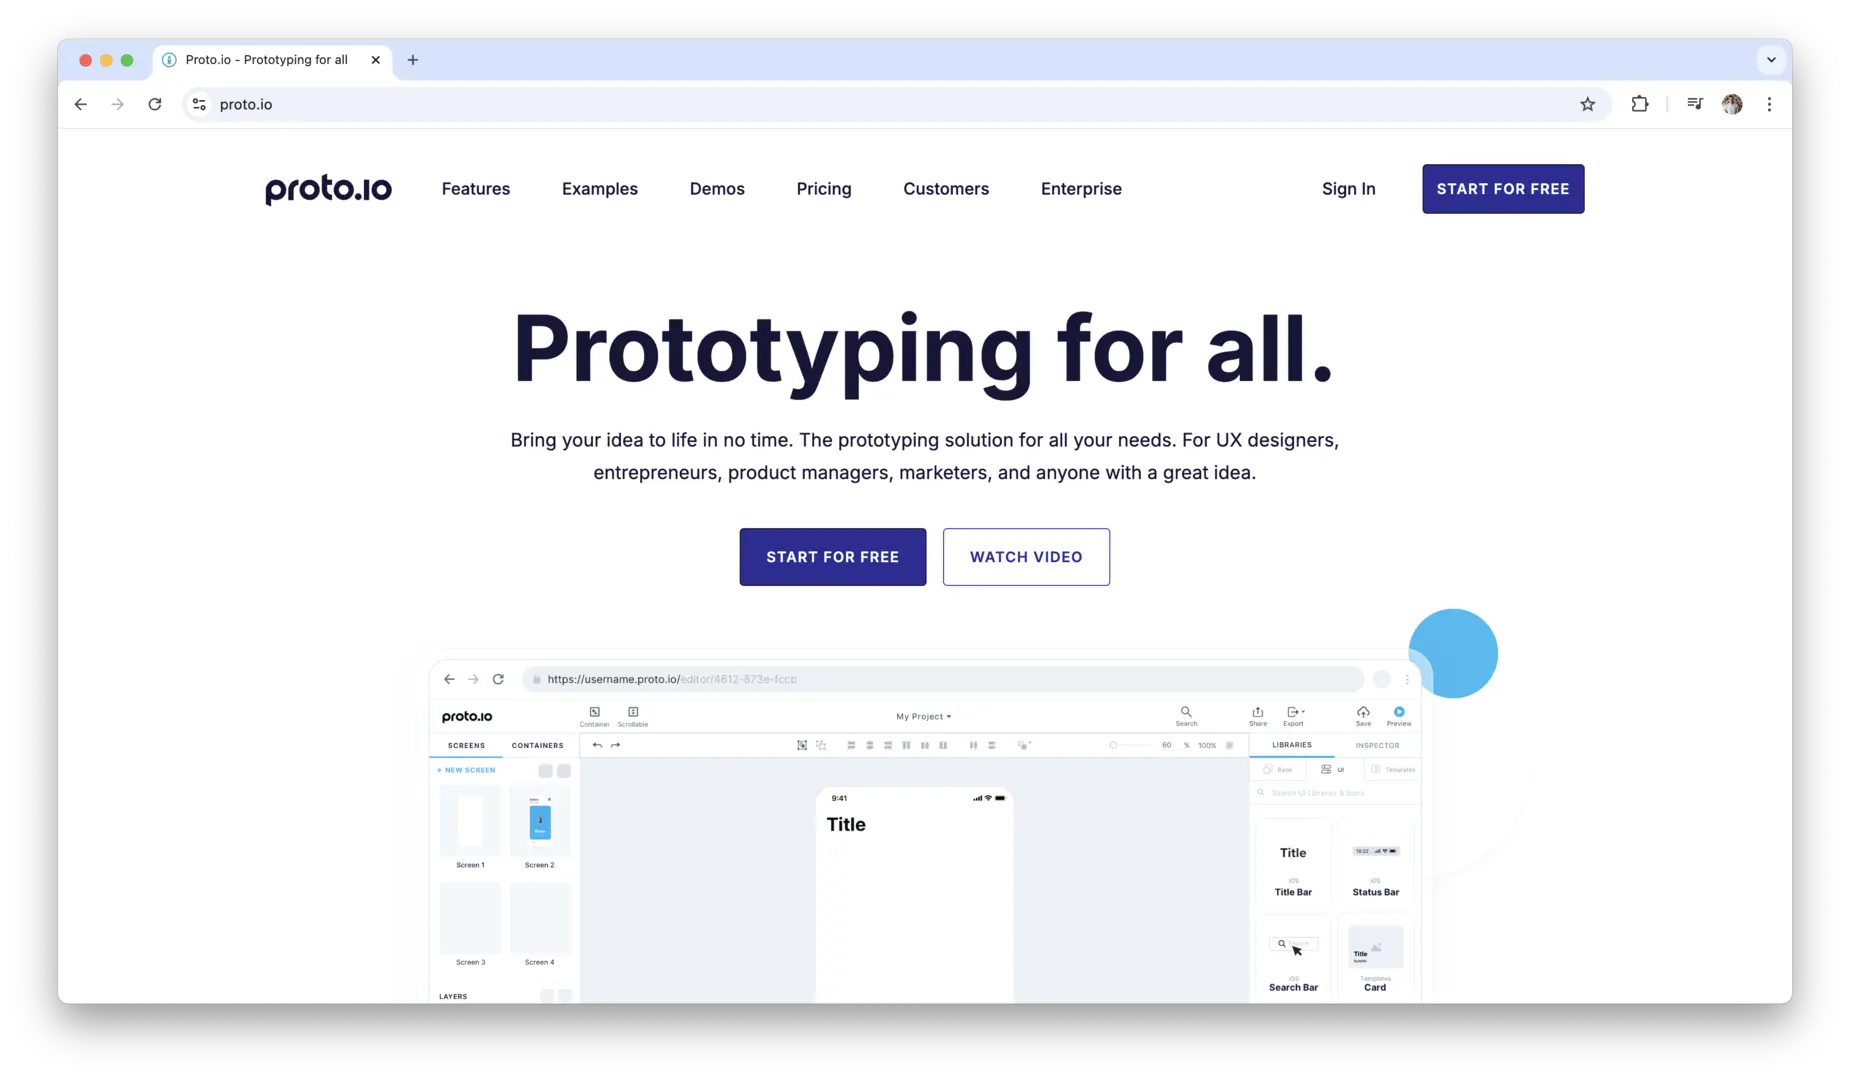Switch to the CONTAINERS tab
The height and width of the screenshot is (1080, 1850).
coord(537,745)
